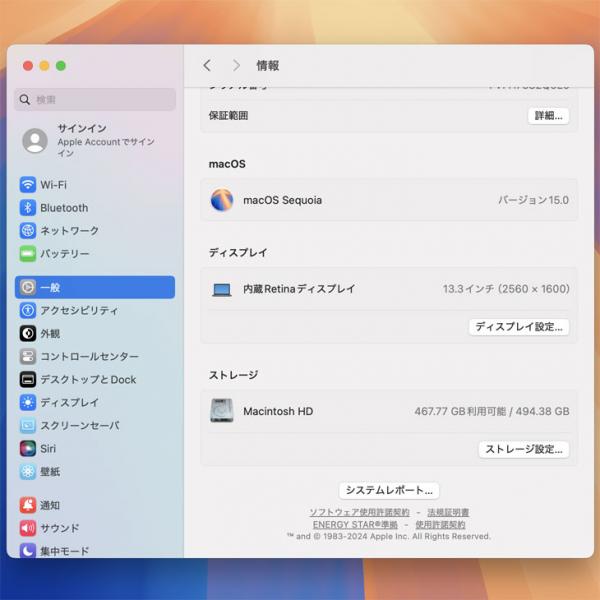Open Bluetooth icon in sidebar
Image resolution: width=600 pixels, height=600 pixels.
click(x=28, y=208)
